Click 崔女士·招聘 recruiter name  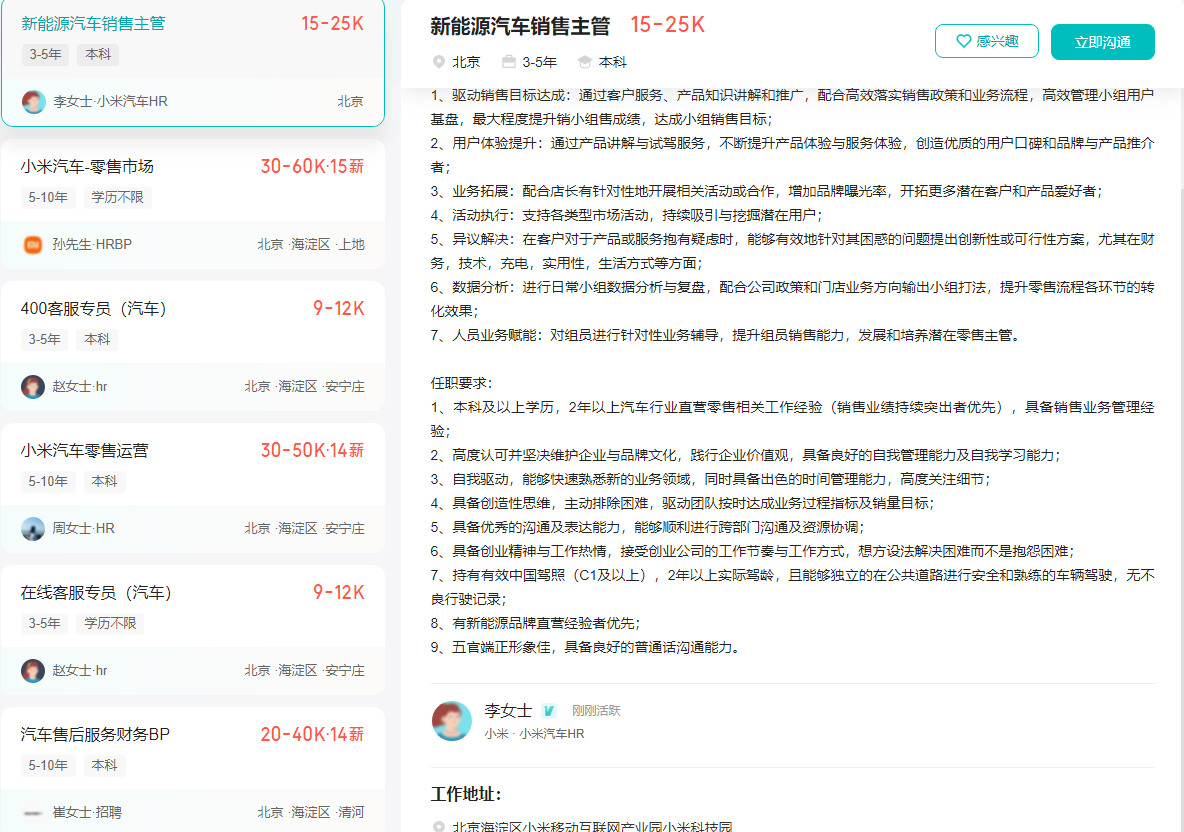(88, 812)
